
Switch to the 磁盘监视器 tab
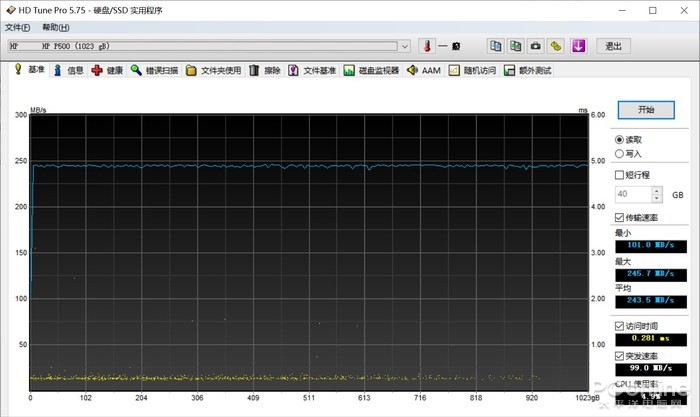pos(371,71)
